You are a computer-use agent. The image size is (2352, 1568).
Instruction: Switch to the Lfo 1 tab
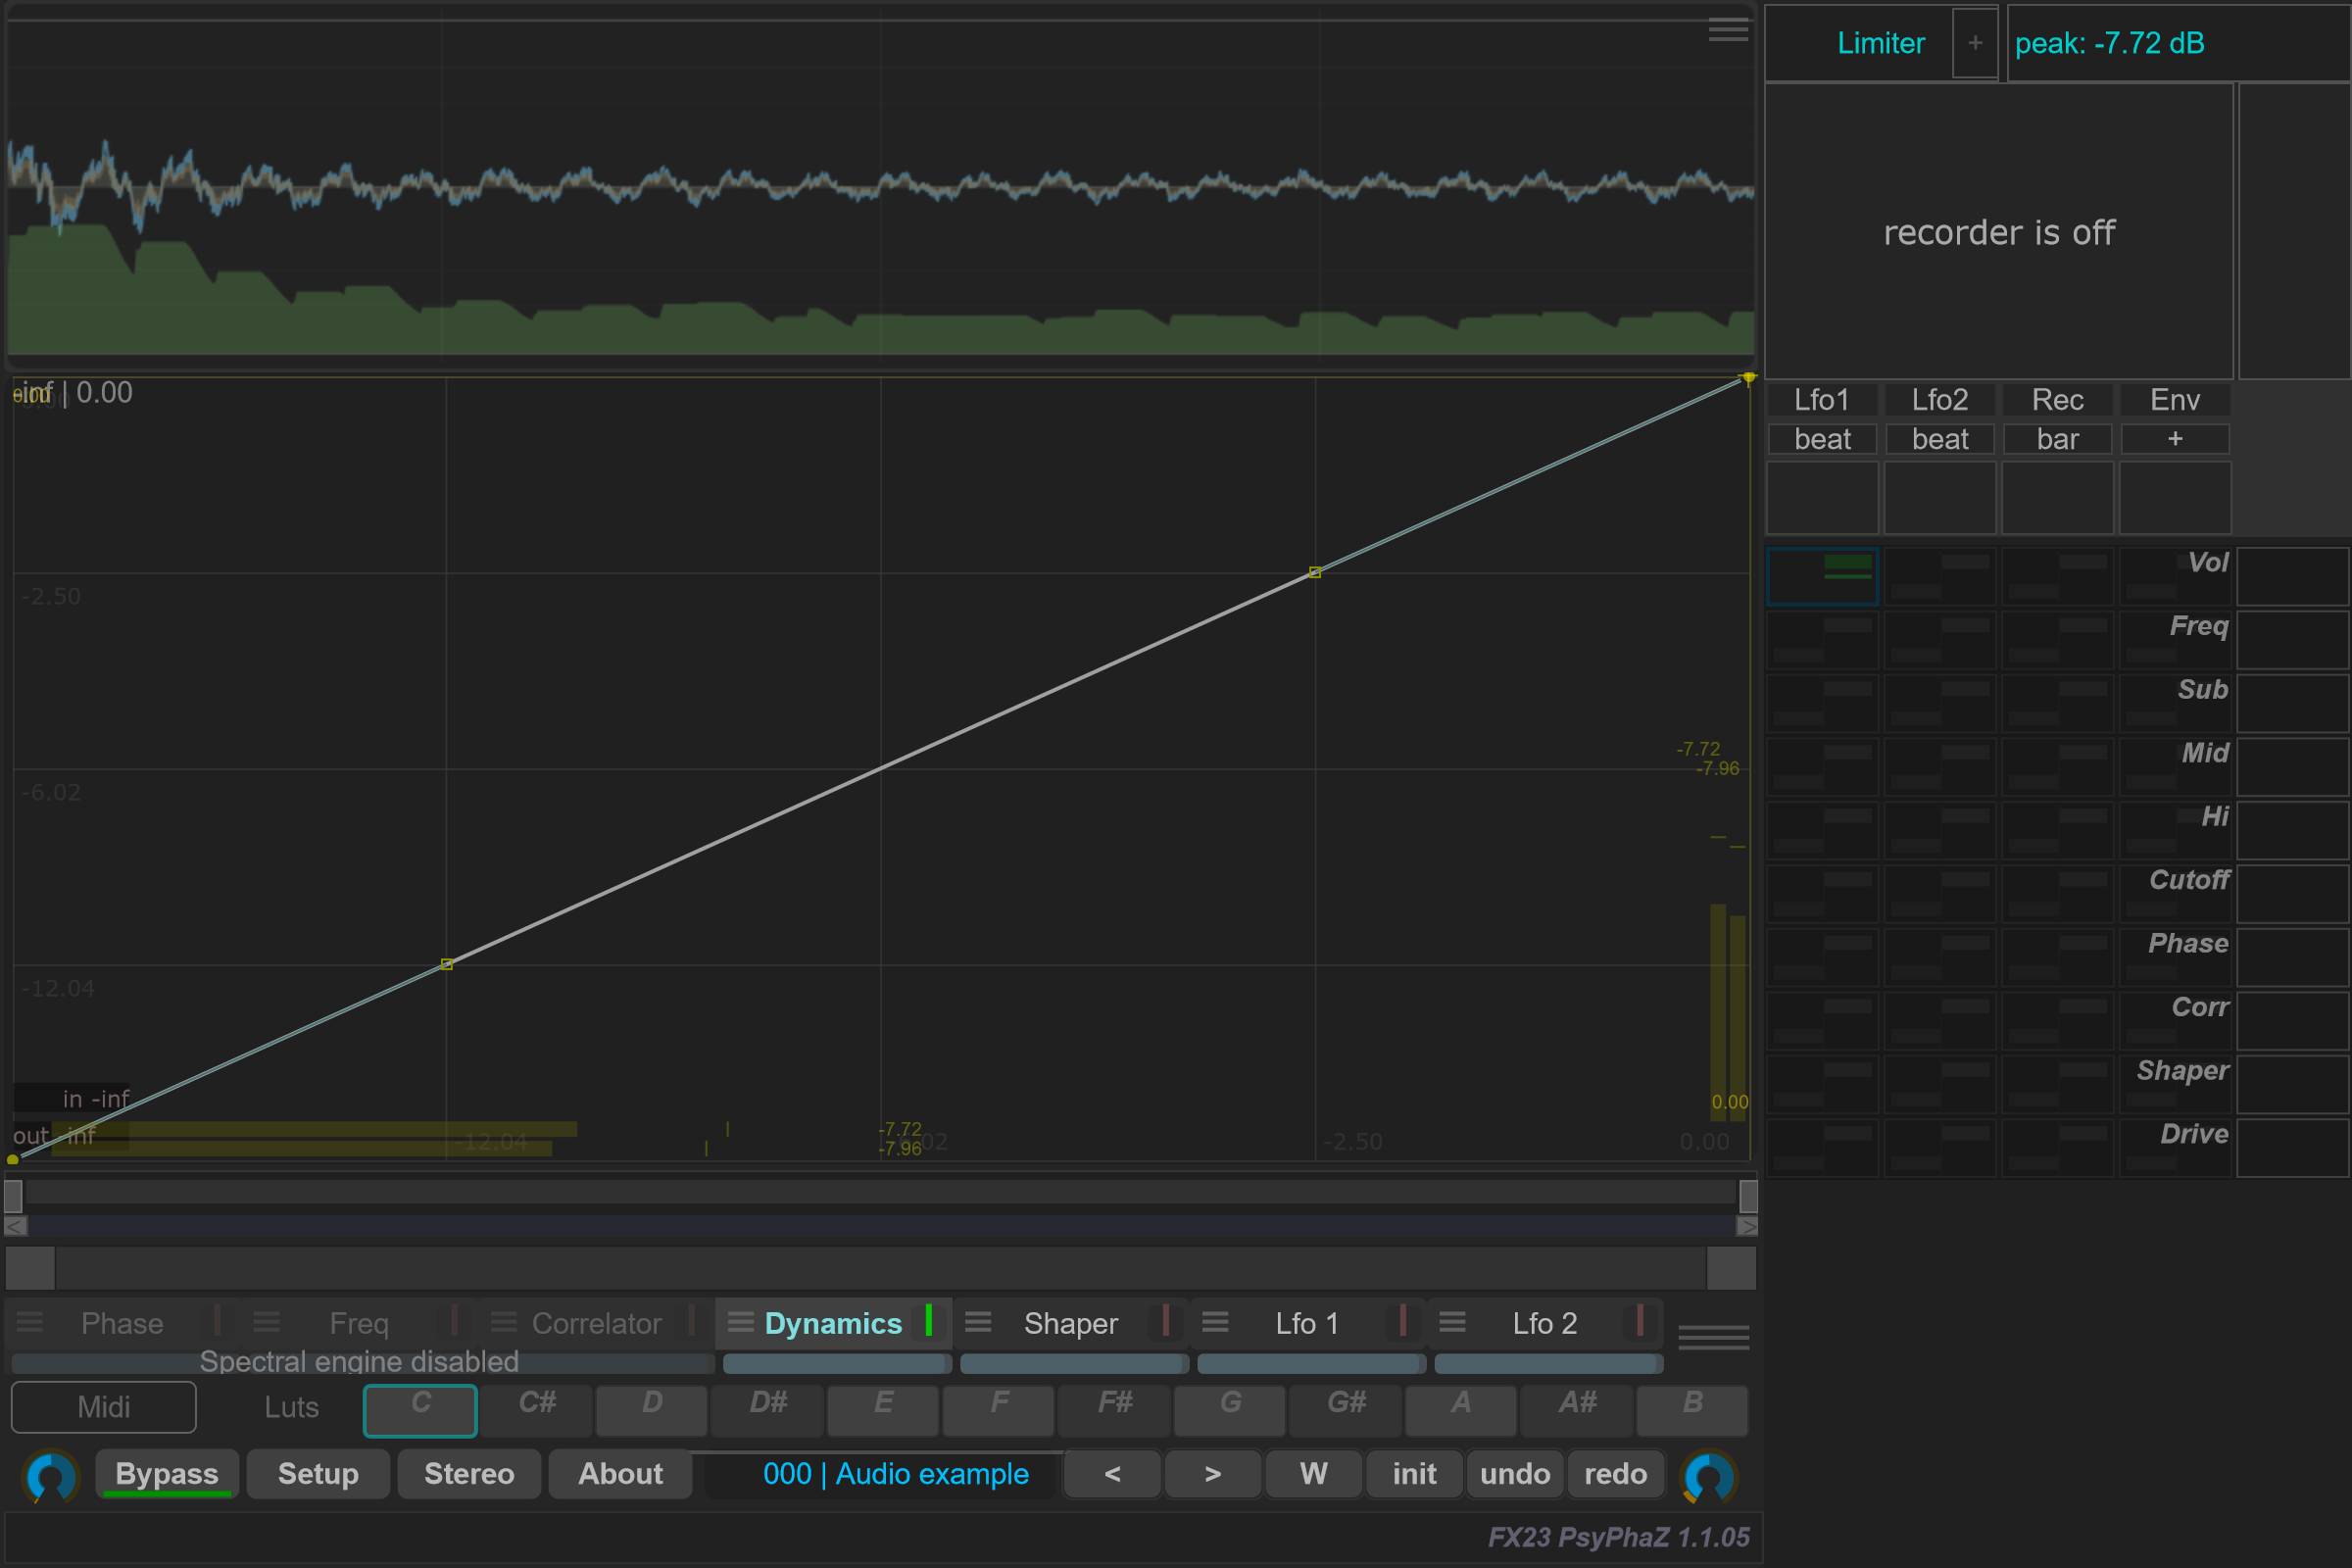click(1307, 1323)
